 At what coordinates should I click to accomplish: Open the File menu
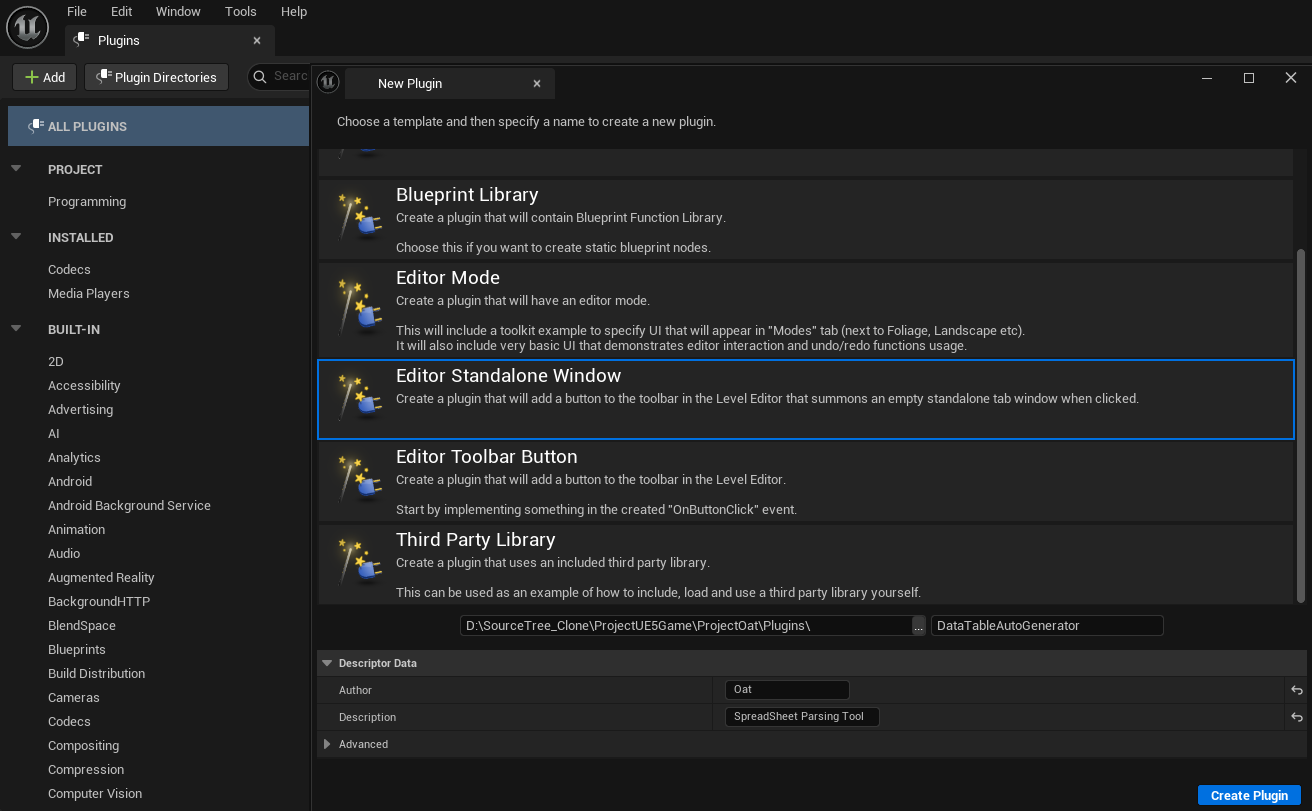click(77, 11)
